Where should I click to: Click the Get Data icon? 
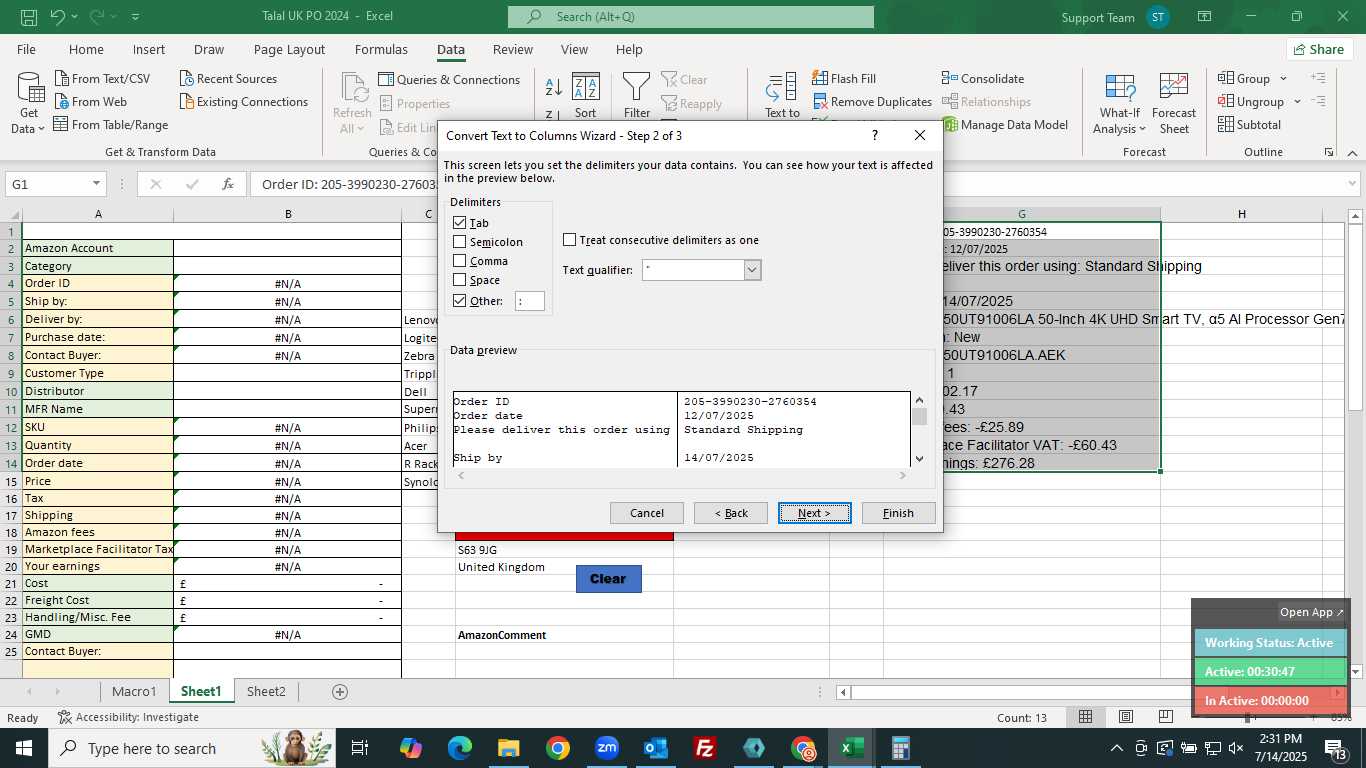[29, 89]
